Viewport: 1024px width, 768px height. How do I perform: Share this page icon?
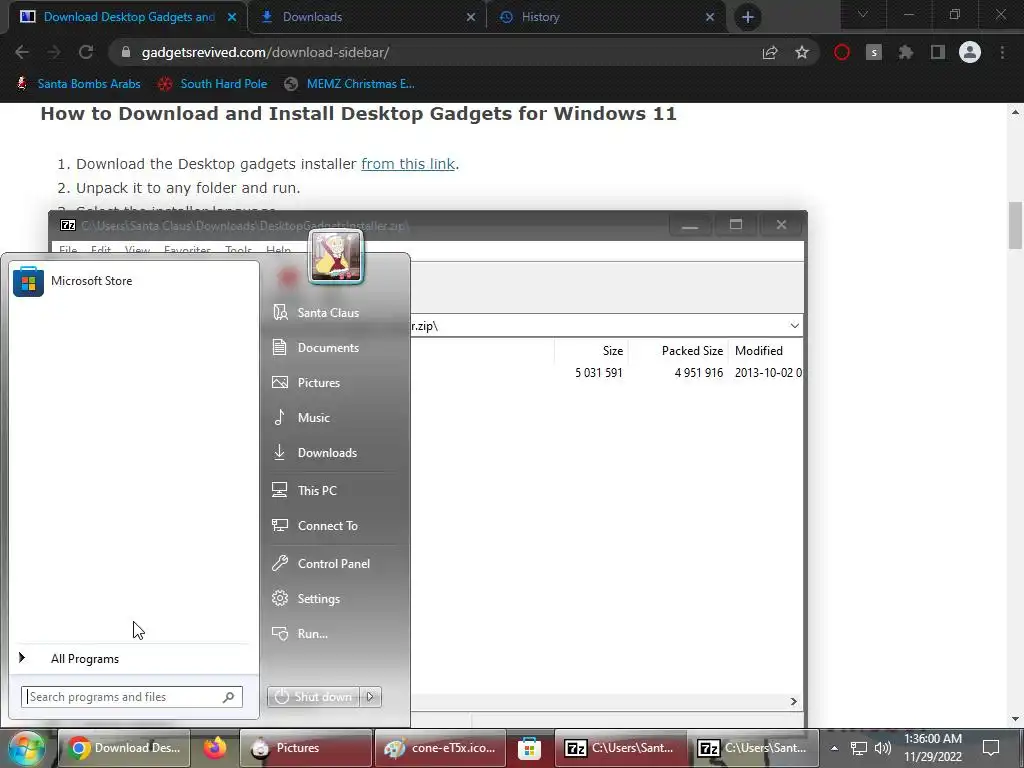[770, 52]
